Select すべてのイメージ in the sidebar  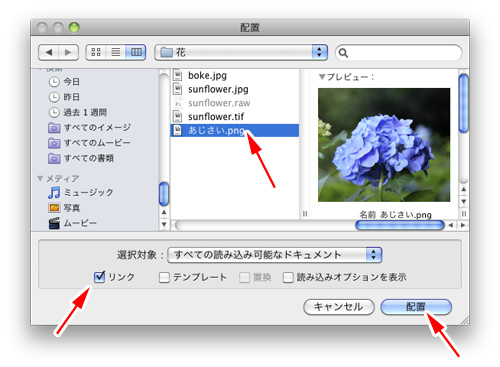click(97, 127)
